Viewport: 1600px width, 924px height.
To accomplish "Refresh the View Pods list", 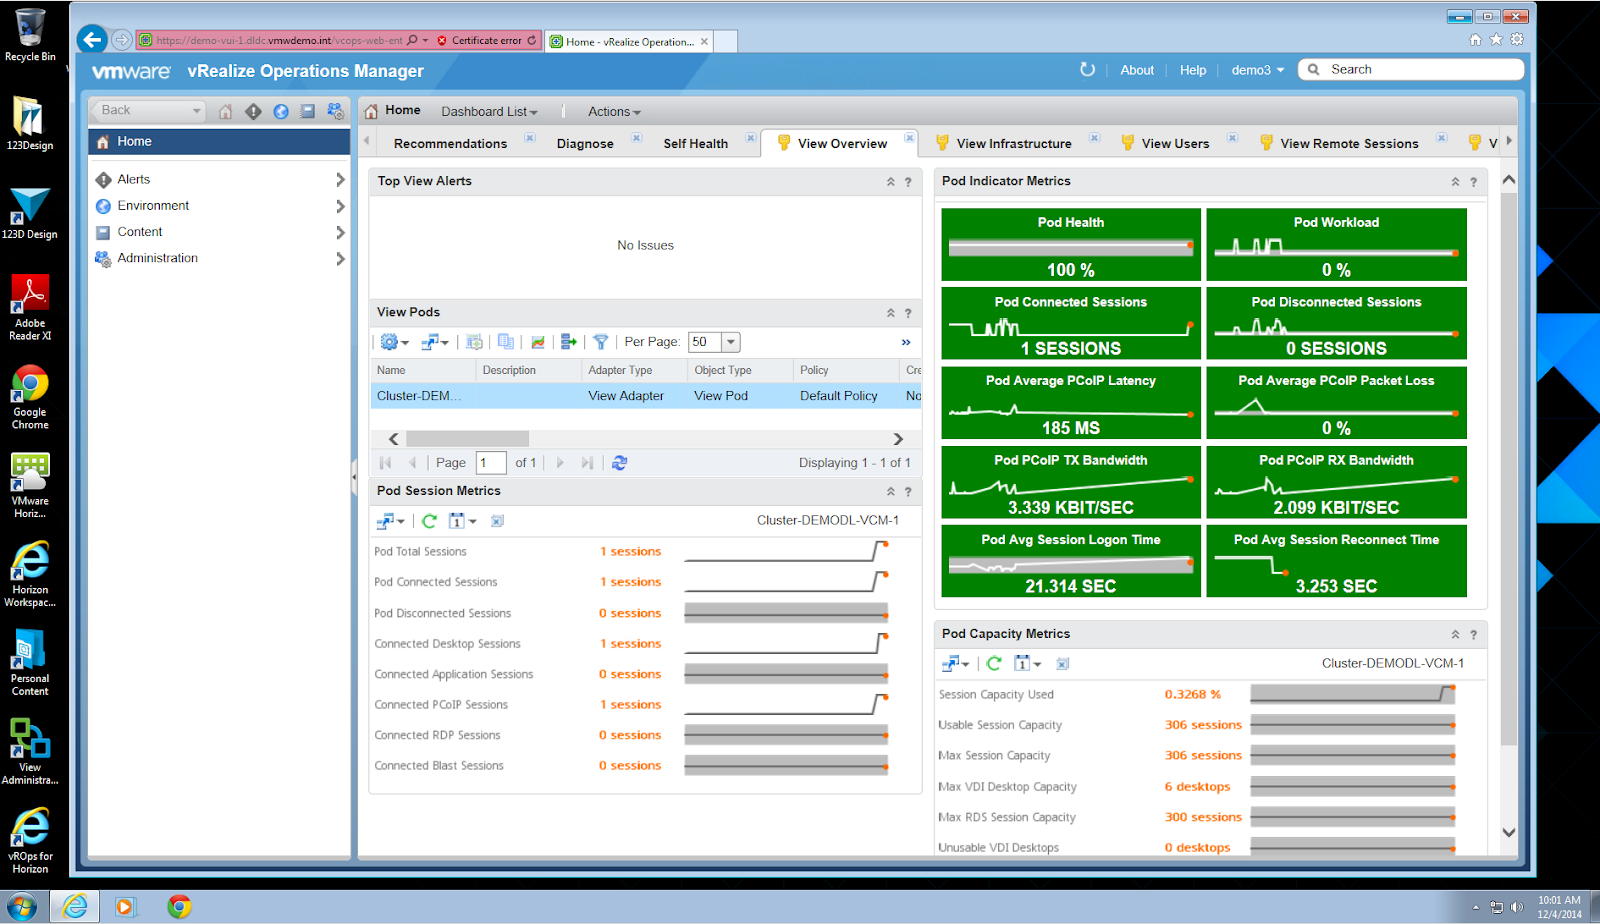I will 620,463.
